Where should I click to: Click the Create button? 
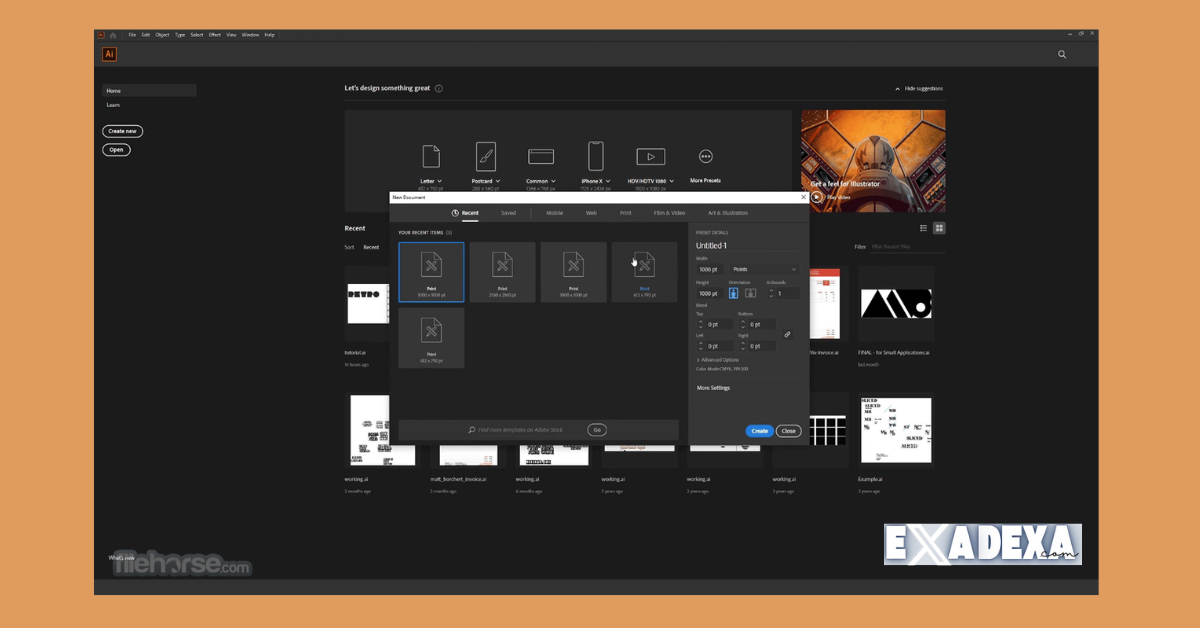pos(759,430)
